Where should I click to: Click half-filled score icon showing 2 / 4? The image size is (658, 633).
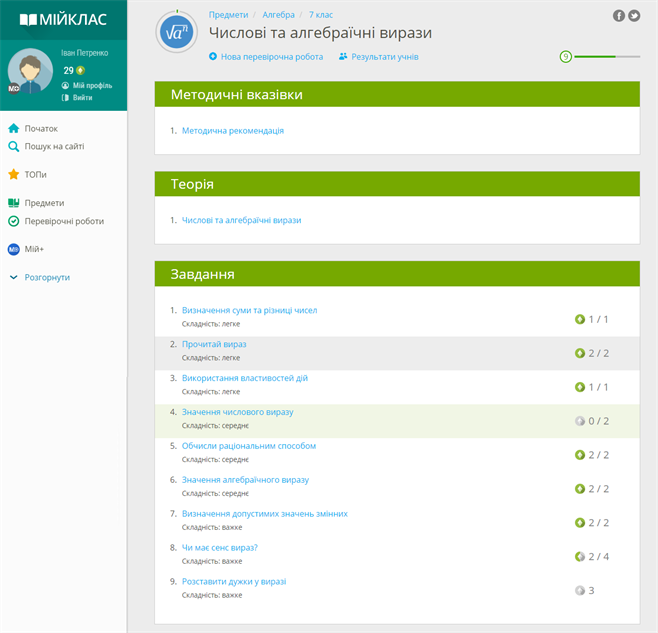pyautogui.click(x=580, y=557)
